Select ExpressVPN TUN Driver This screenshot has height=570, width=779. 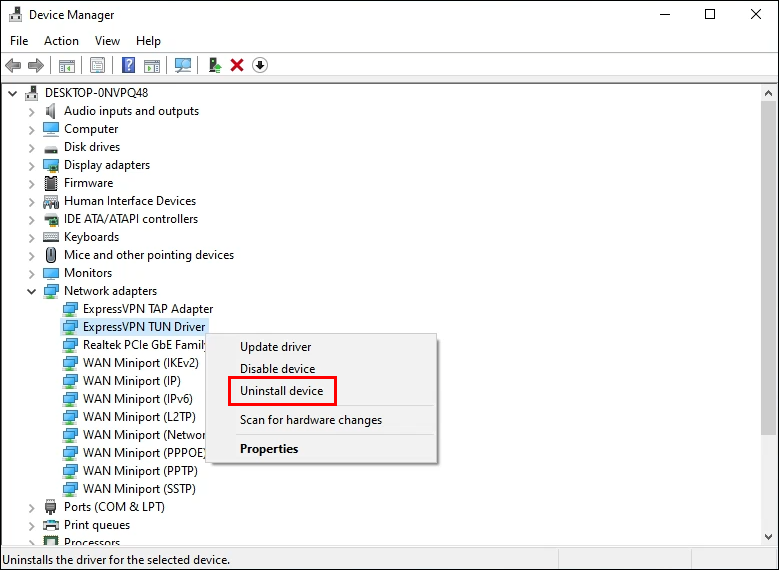coord(144,327)
